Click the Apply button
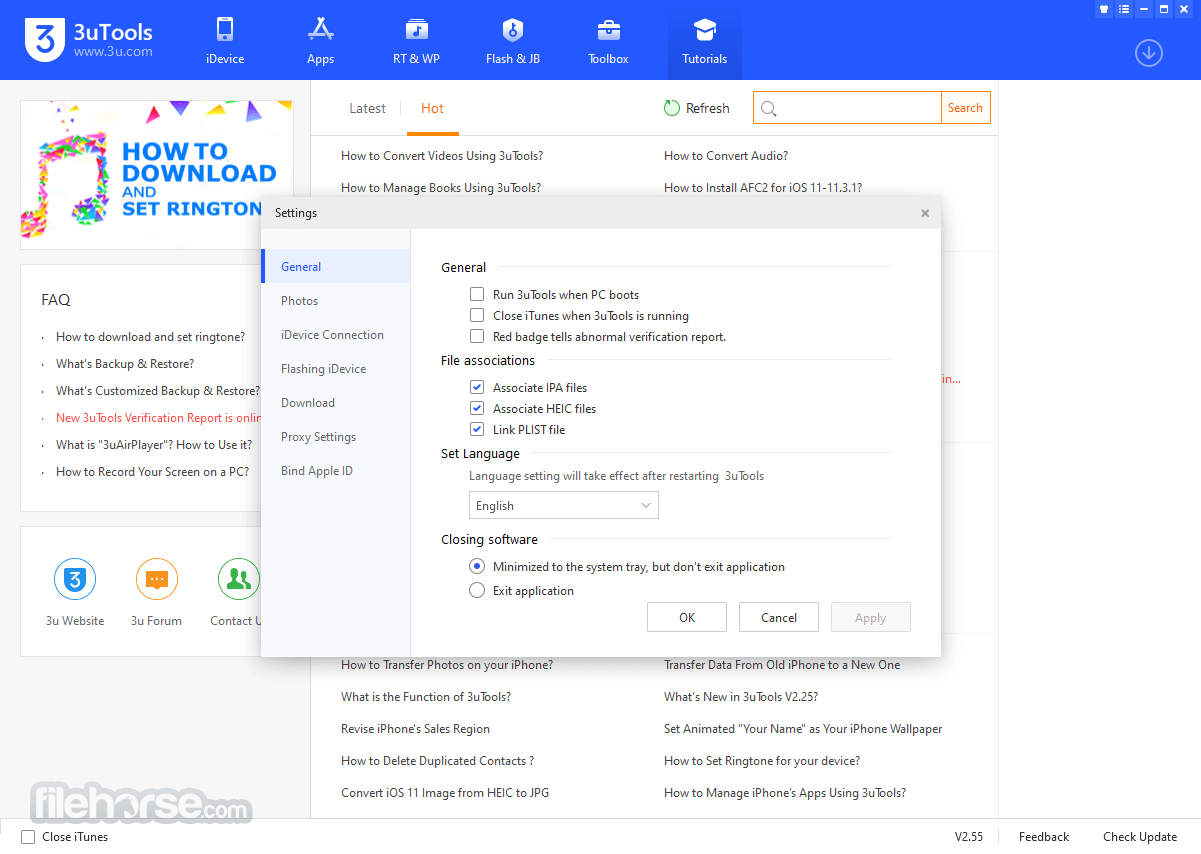Viewport: 1201px width, 854px height. (871, 617)
